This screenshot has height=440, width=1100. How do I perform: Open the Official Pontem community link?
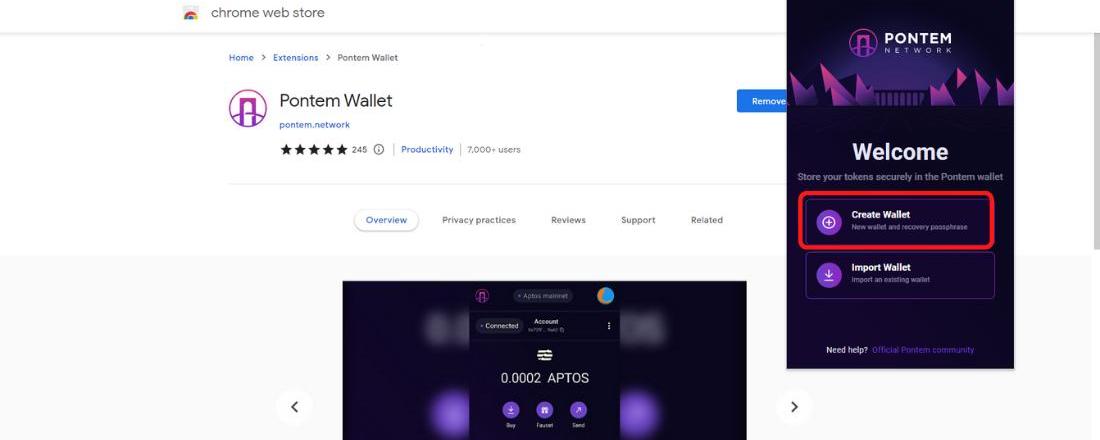tap(923, 349)
